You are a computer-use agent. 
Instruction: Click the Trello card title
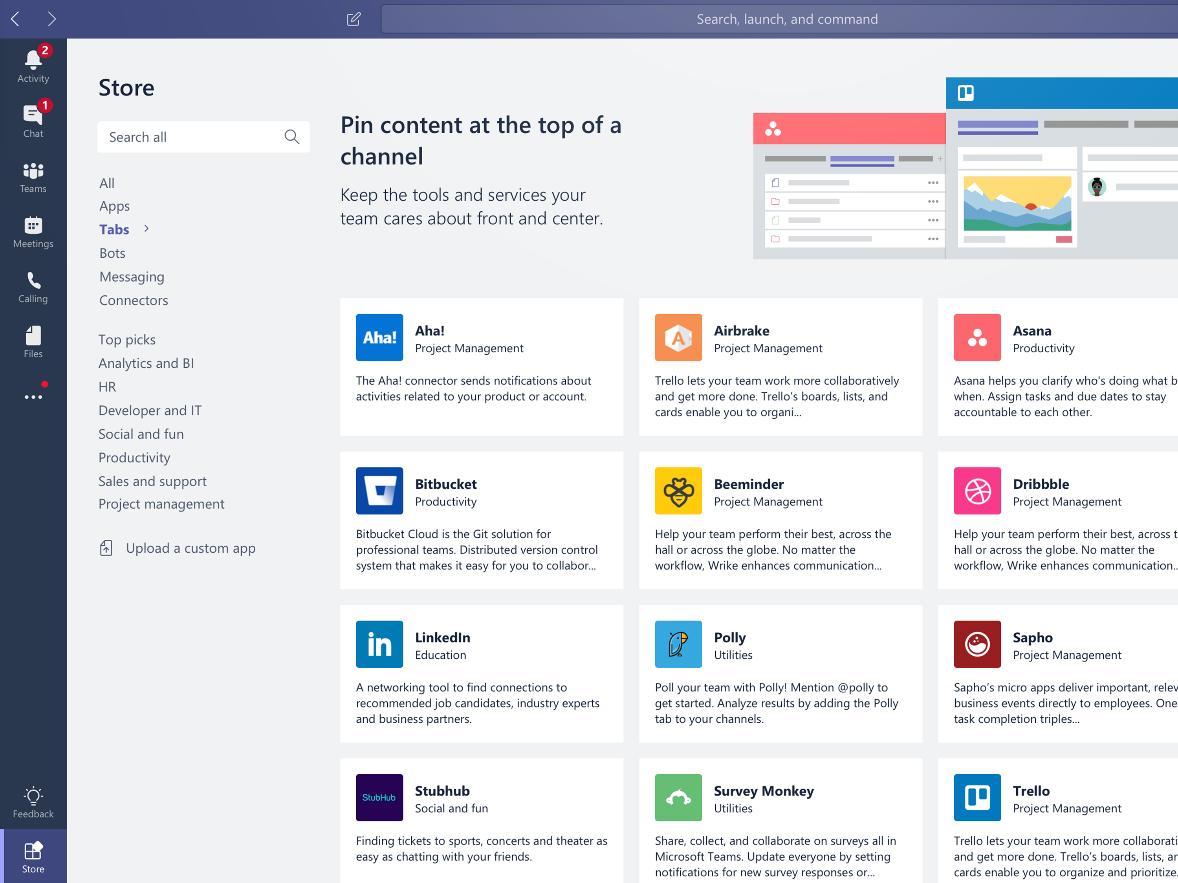point(1031,791)
